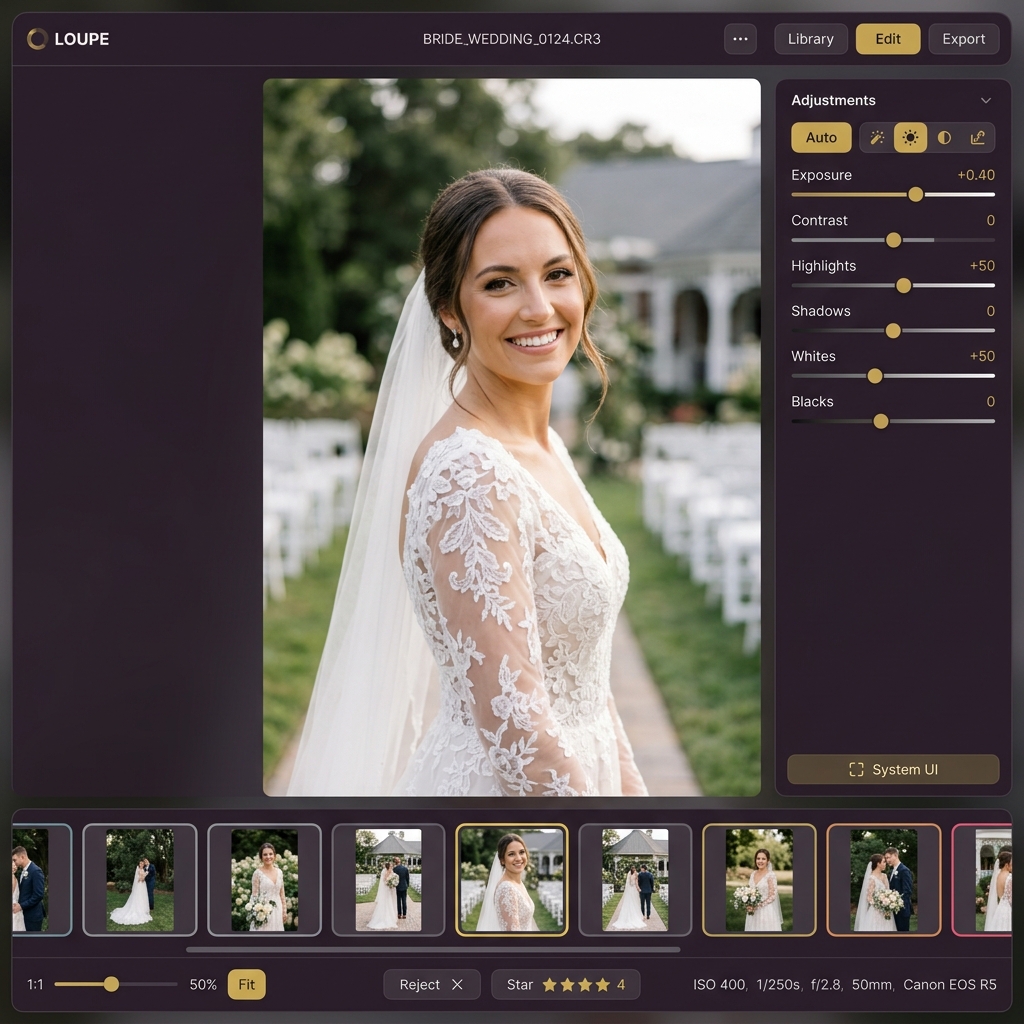Screen dimensions: 1024x1024
Task: Select orange-bordered thumbnail of couple with bouquet
Action: pyautogui.click(x=884, y=880)
